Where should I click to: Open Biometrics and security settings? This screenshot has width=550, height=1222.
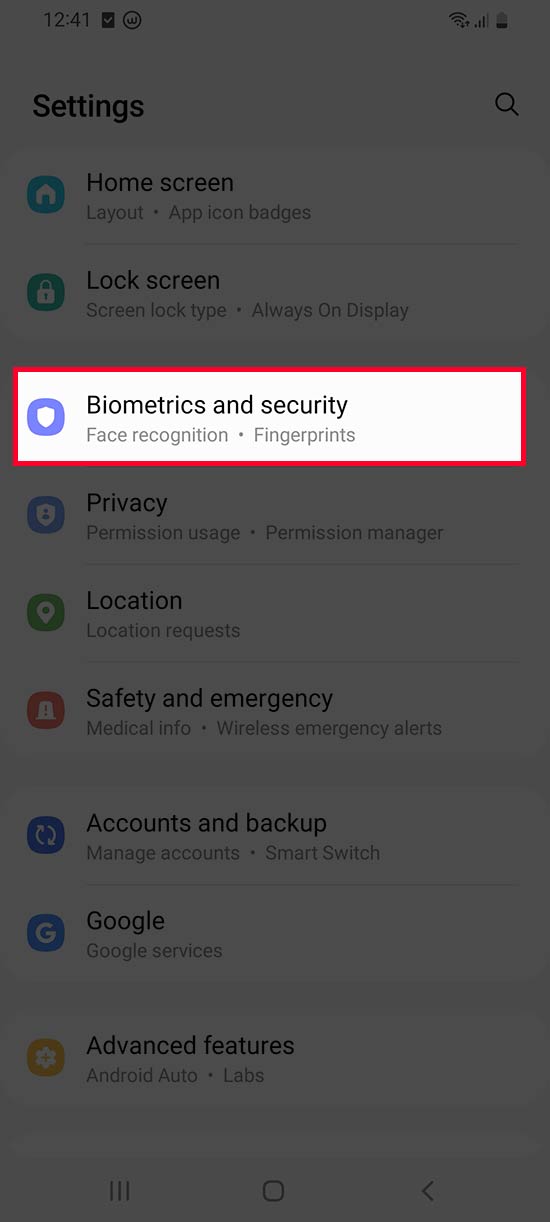pos(270,418)
